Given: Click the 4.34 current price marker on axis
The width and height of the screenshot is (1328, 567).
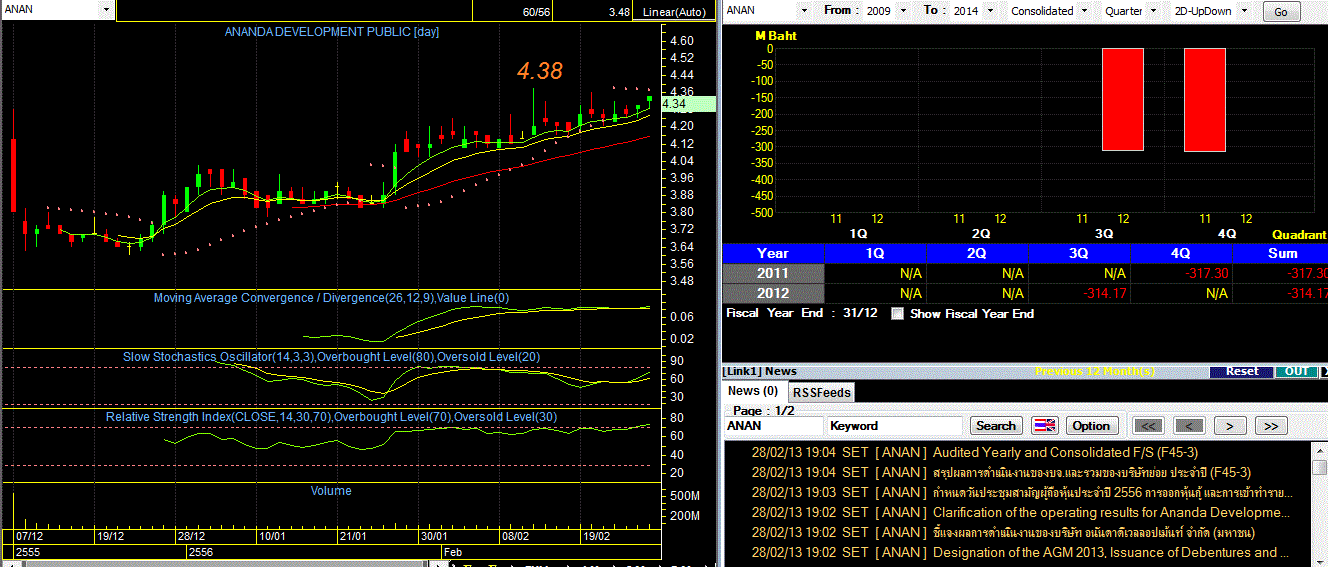Looking at the screenshot, I should point(689,104).
